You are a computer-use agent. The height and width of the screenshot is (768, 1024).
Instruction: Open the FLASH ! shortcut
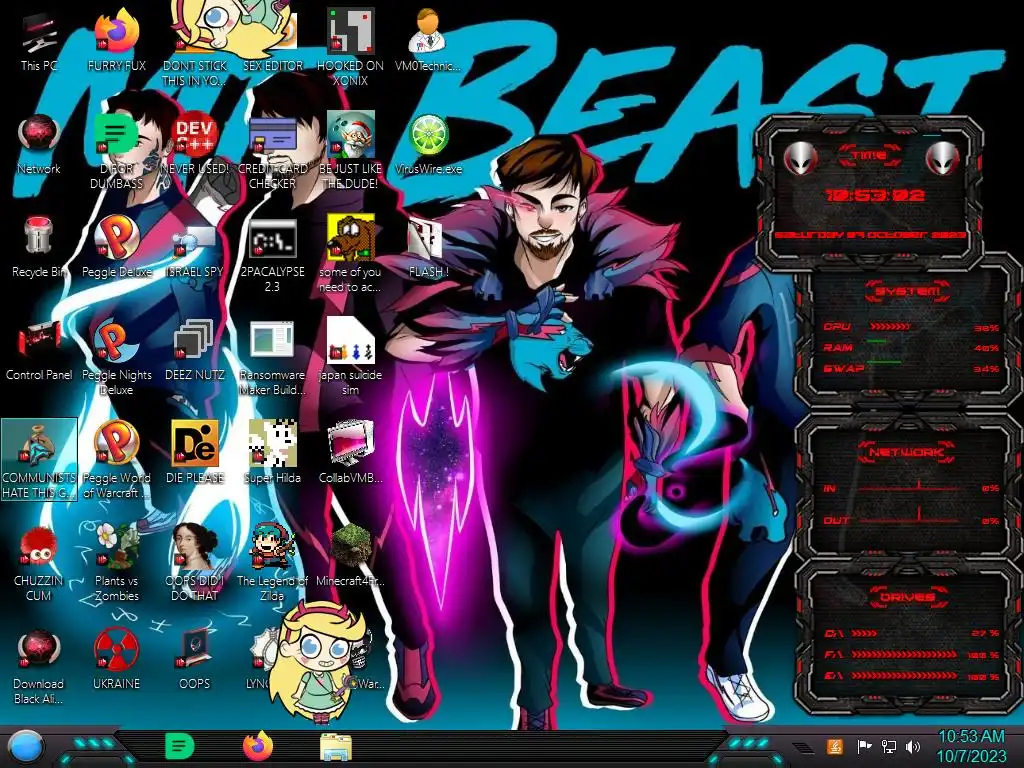pyautogui.click(x=428, y=248)
